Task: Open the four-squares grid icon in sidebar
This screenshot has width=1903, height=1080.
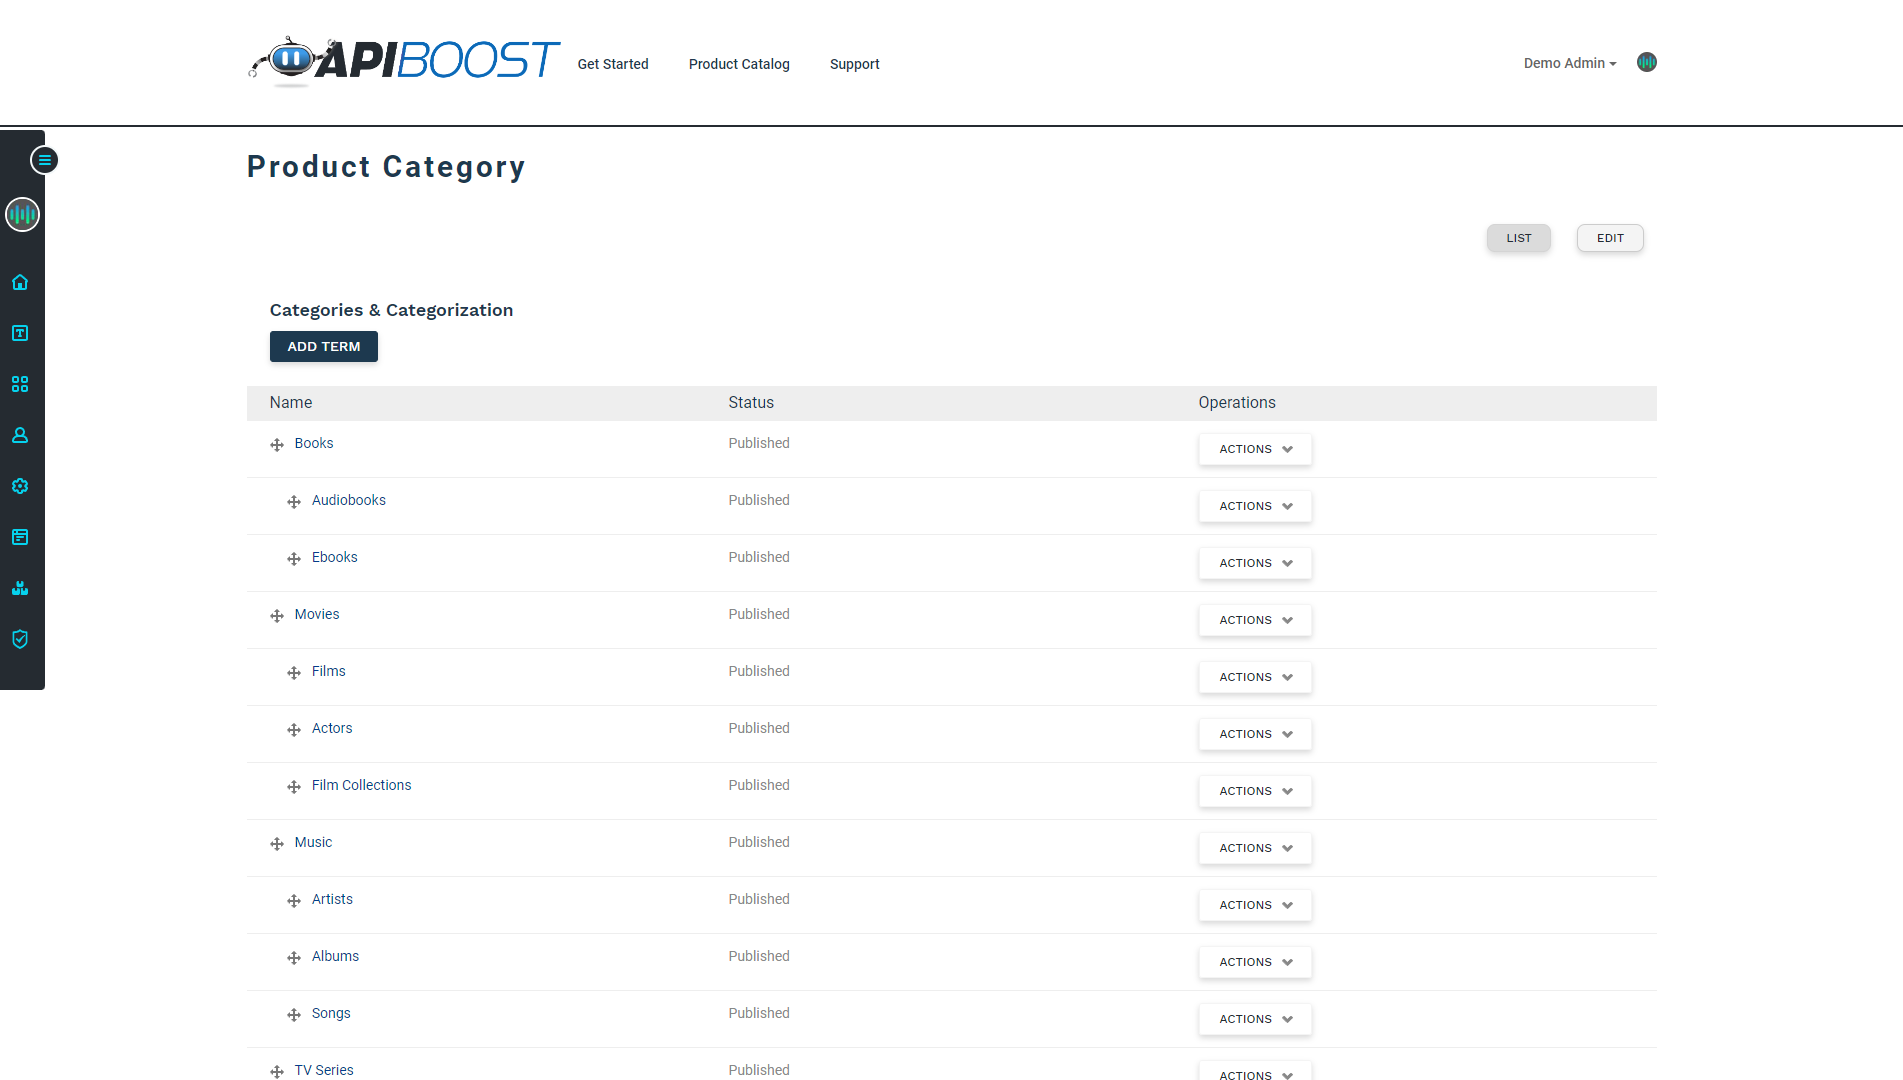Action: point(20,384)
